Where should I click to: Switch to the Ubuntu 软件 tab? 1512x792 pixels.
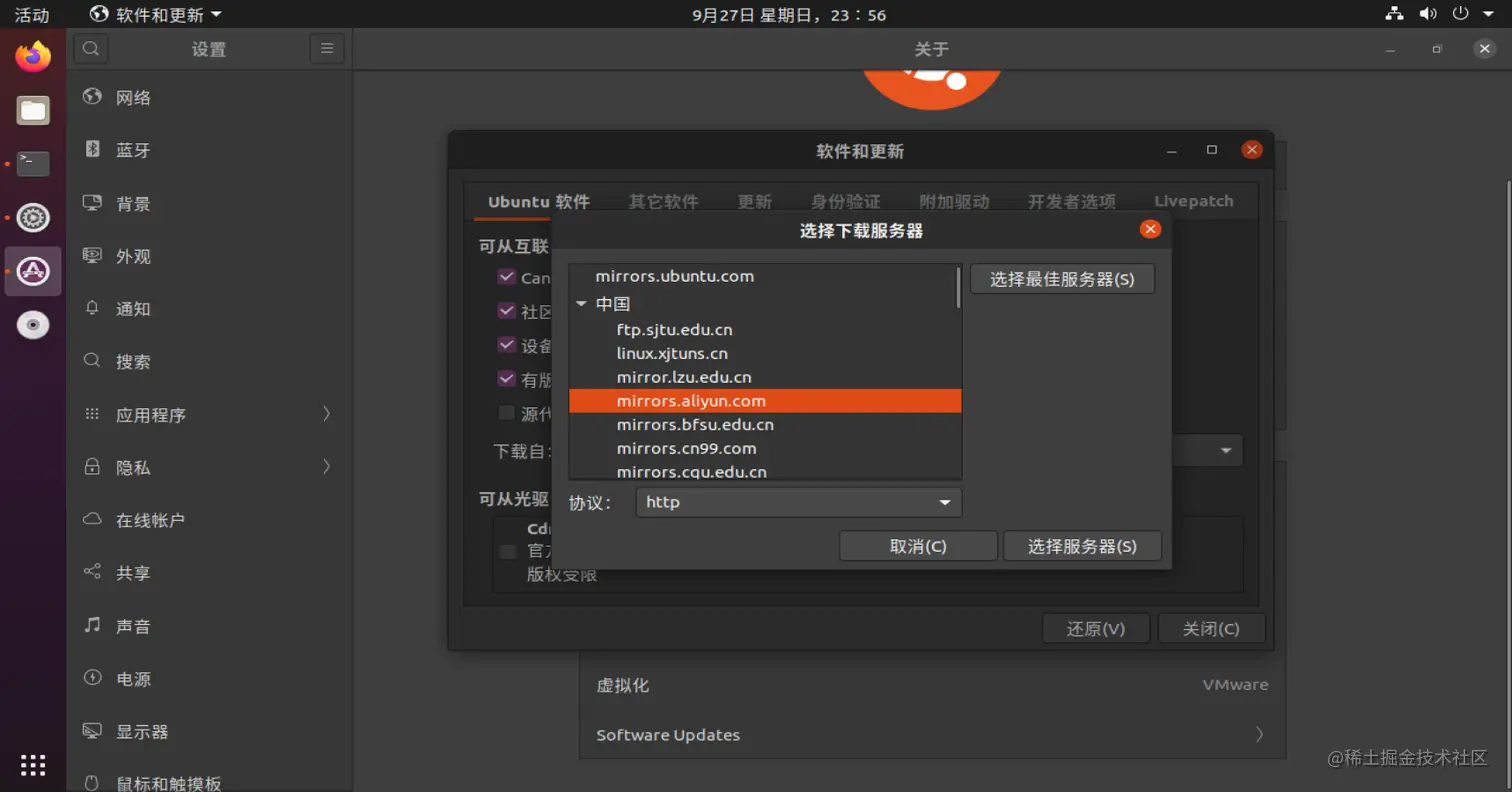coord(539,201)
